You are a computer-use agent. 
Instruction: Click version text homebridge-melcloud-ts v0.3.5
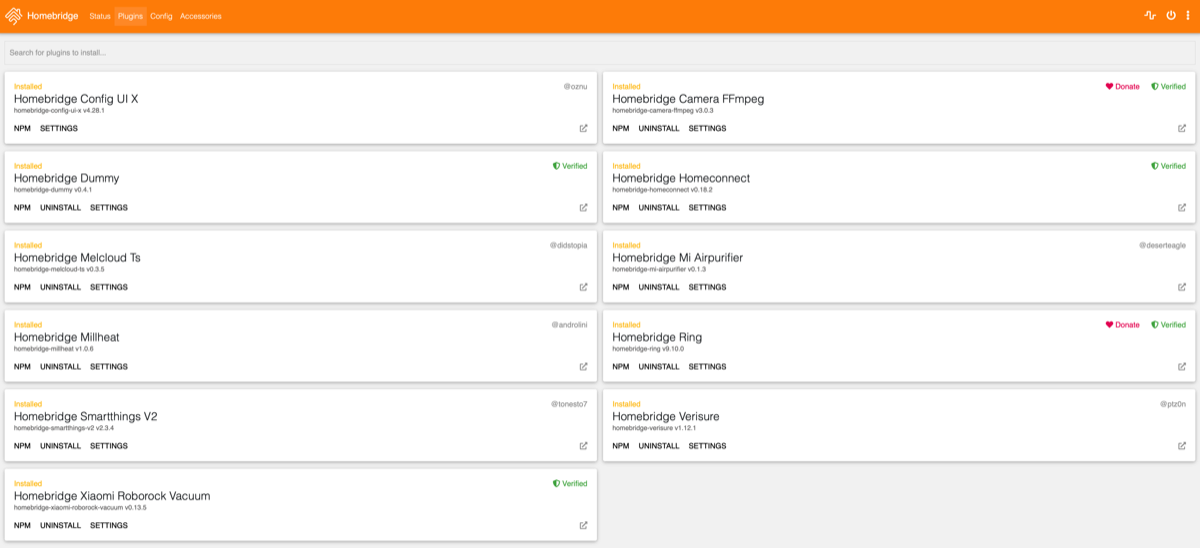click(60, 269)
